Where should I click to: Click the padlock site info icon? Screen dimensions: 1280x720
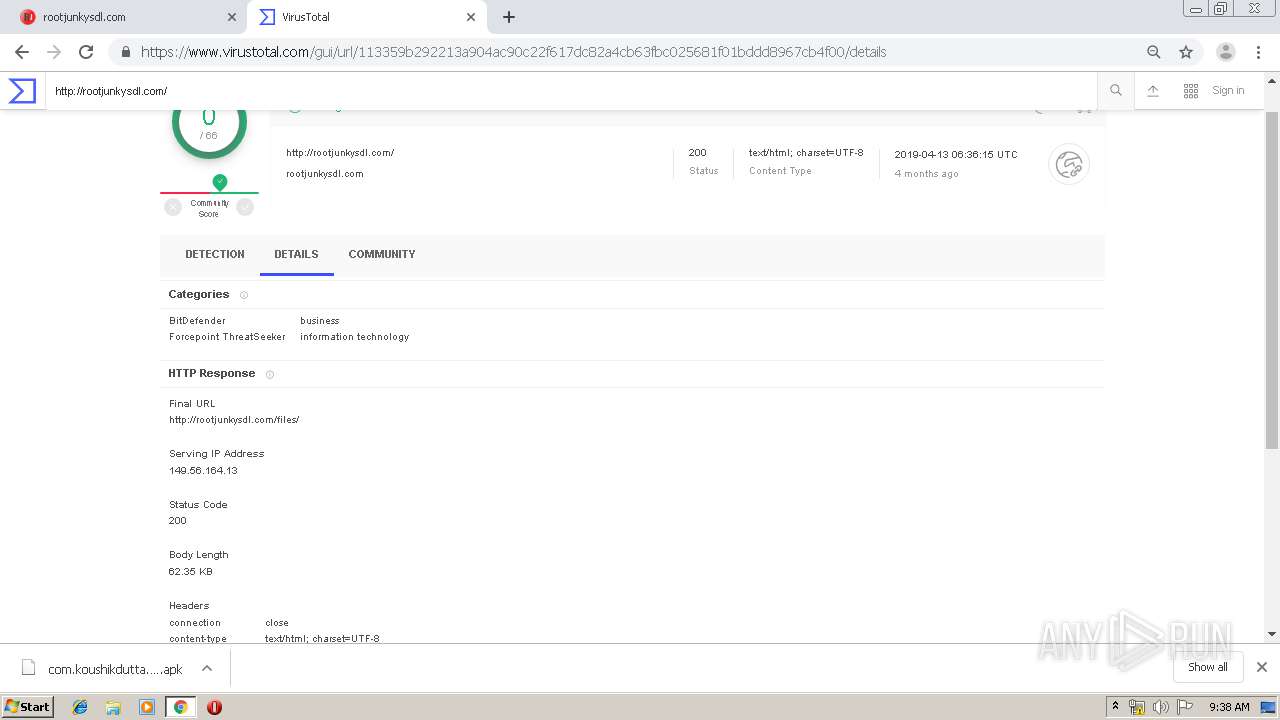(126, 52)
